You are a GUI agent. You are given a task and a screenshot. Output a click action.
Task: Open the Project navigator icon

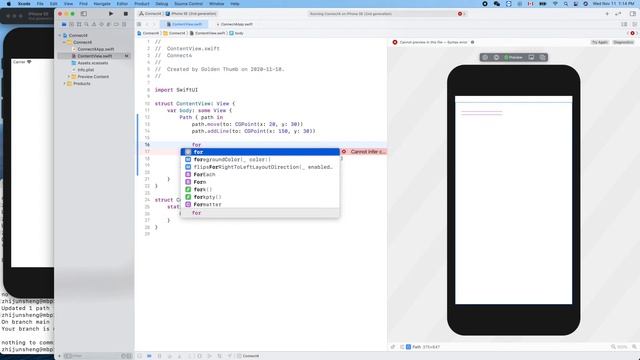(x=64, y=24)
